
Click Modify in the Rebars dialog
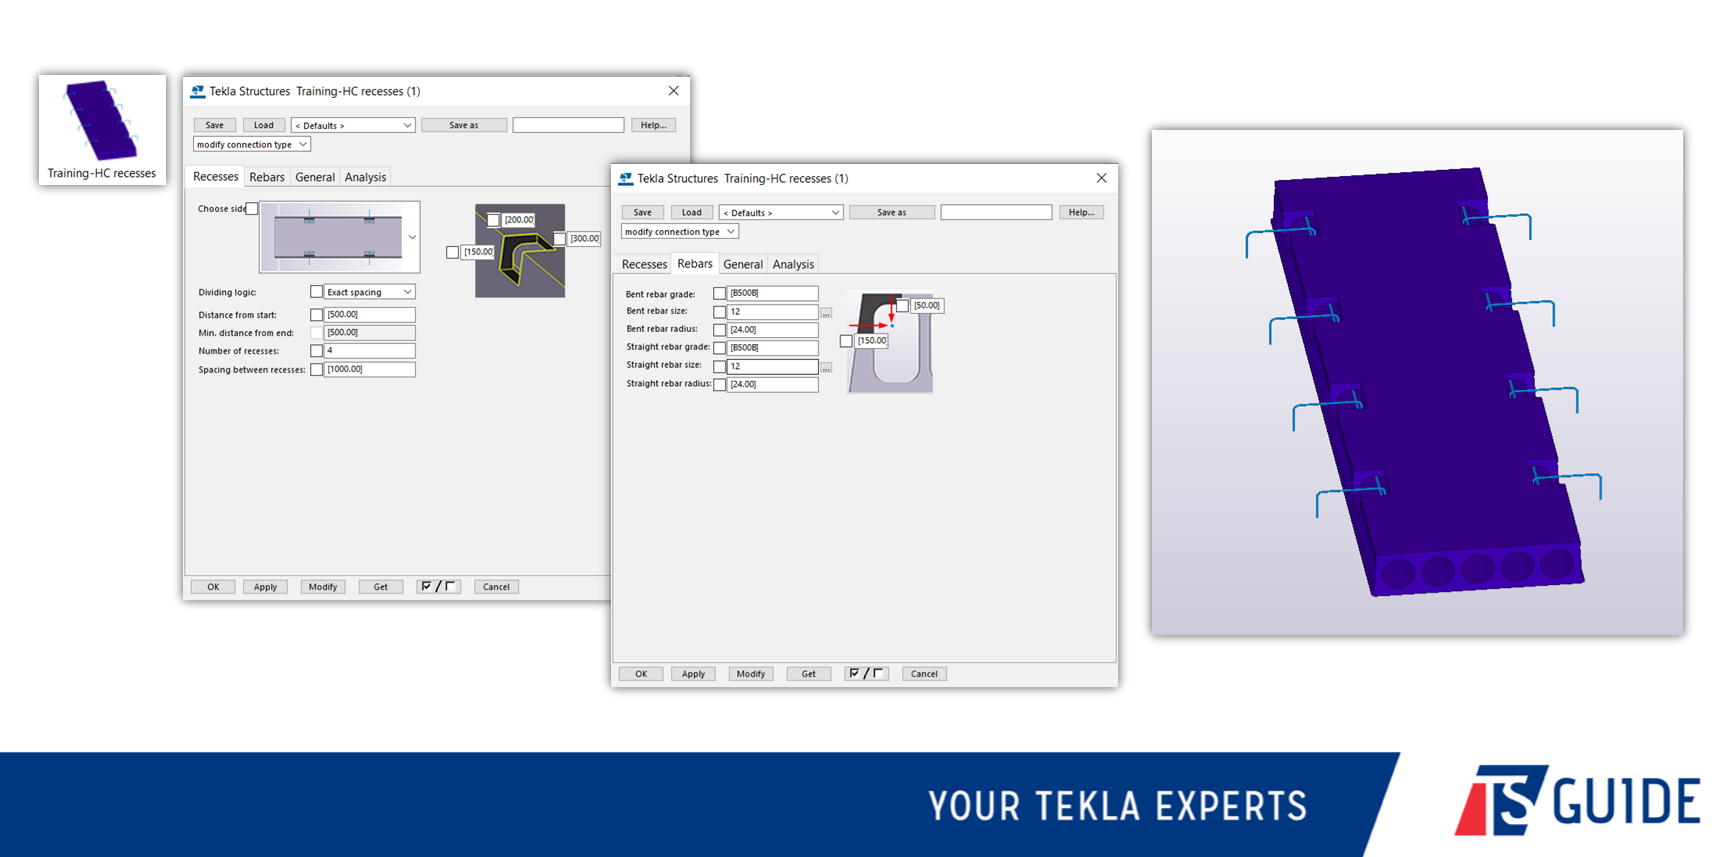pos(751,674)
